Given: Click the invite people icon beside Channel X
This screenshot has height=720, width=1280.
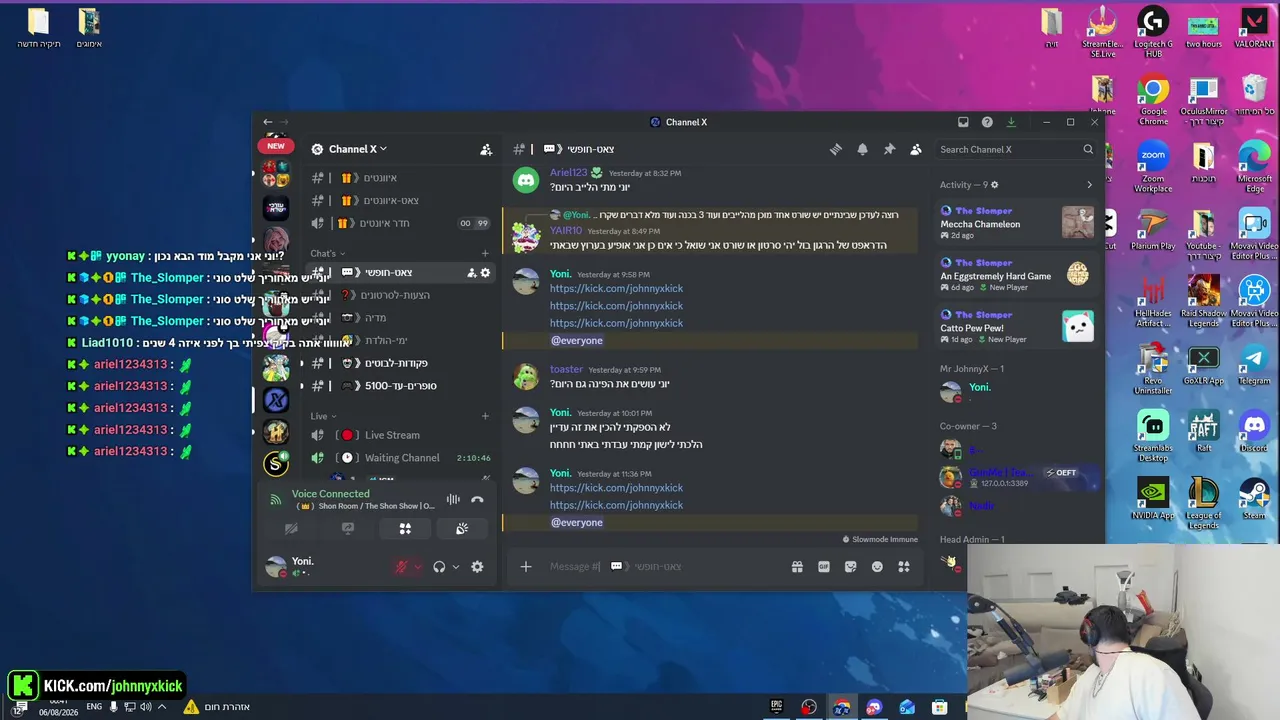Looking at the screenshot, I should 486,149.
